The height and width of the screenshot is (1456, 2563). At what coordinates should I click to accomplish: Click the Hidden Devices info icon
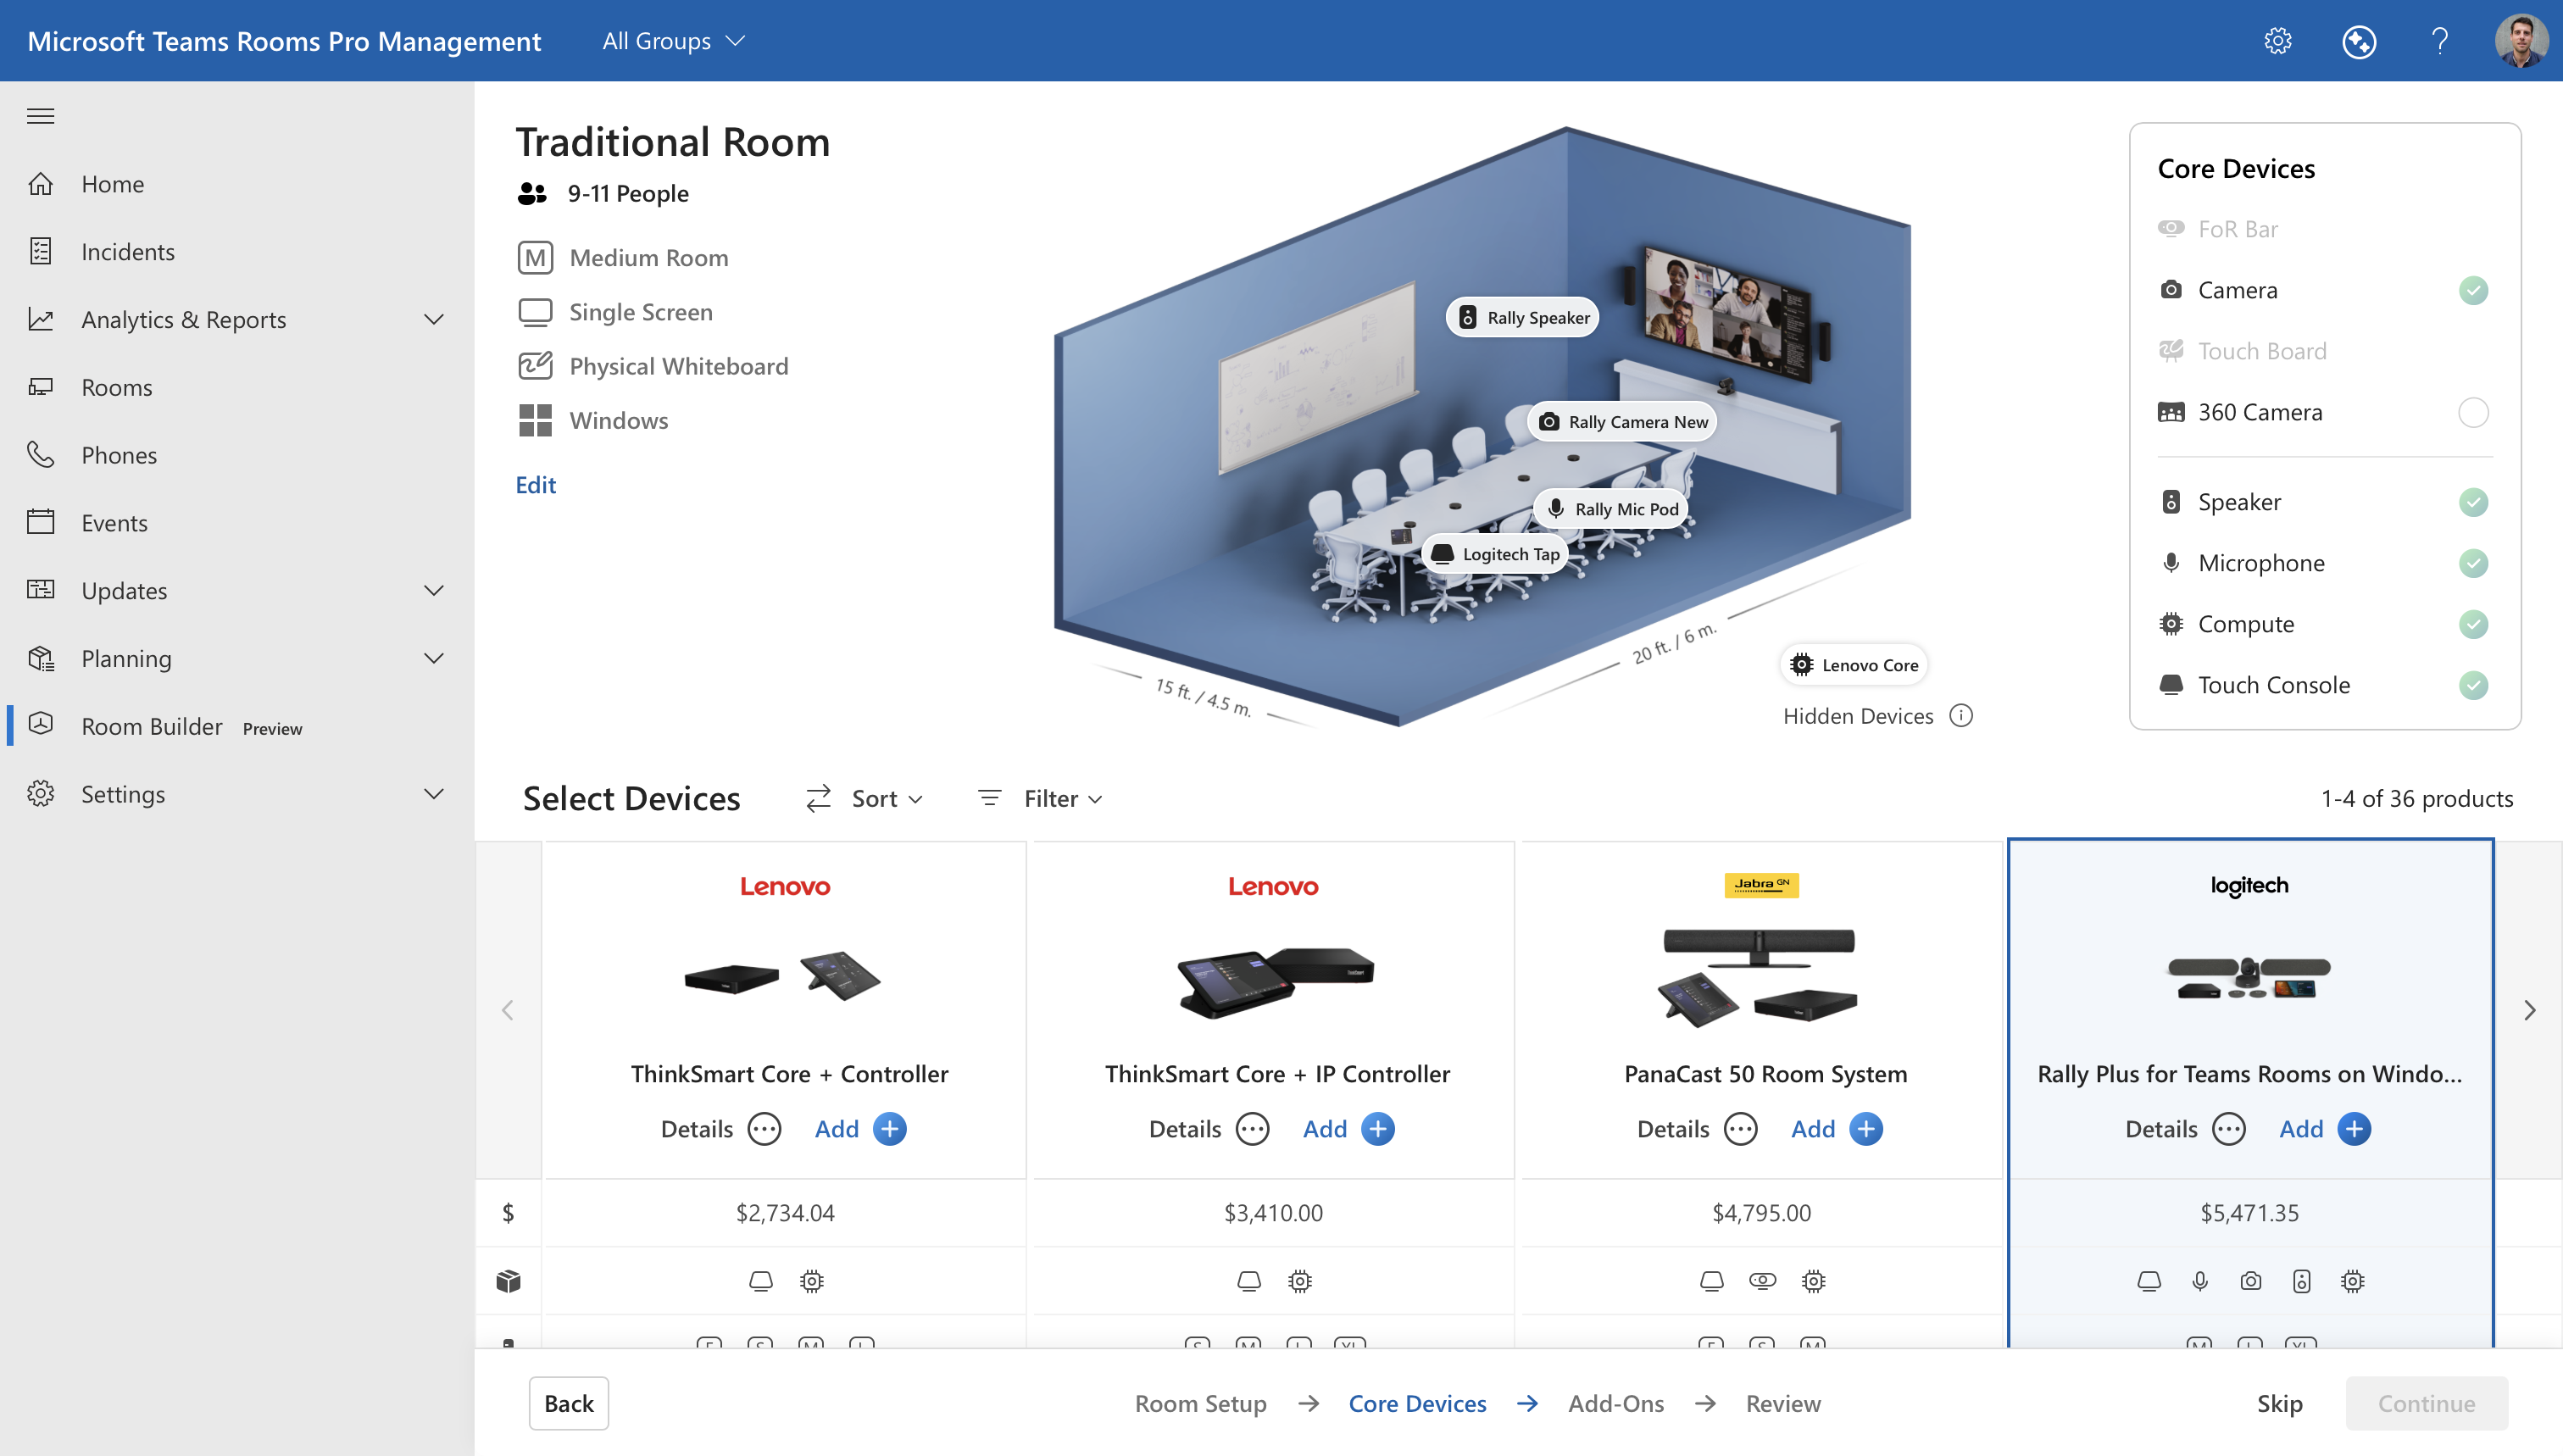[x=1961, y=716]
